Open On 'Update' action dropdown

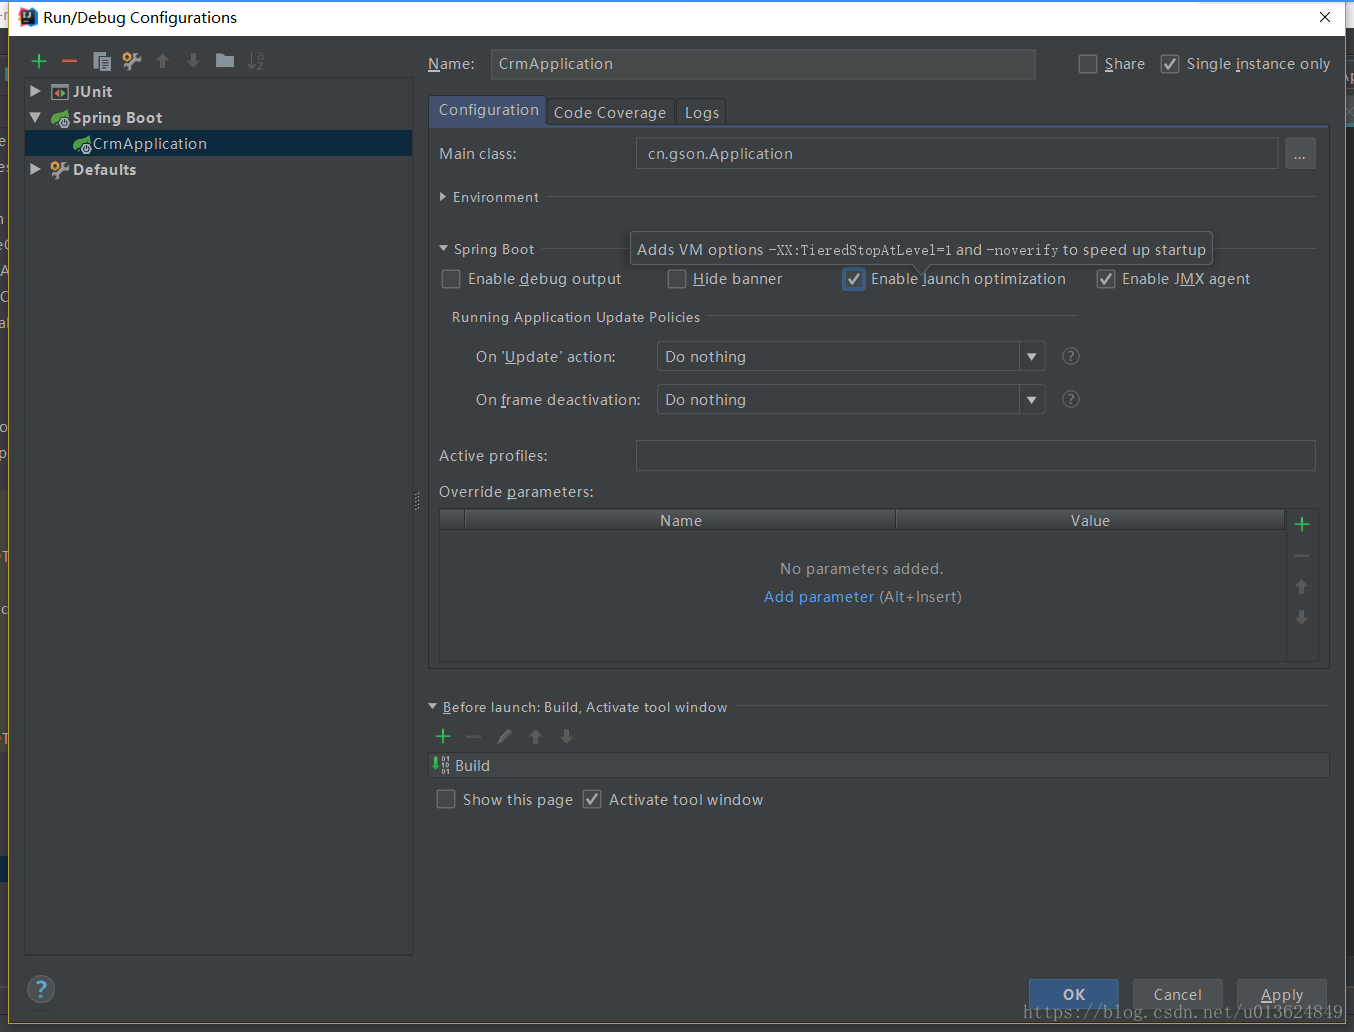(x=1032, y=357)
